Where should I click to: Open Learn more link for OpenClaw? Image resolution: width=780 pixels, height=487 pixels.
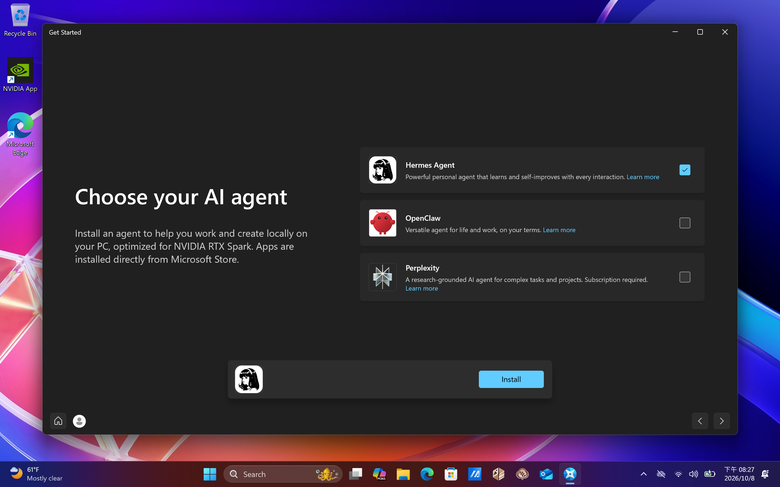click(x=559, y=230)
